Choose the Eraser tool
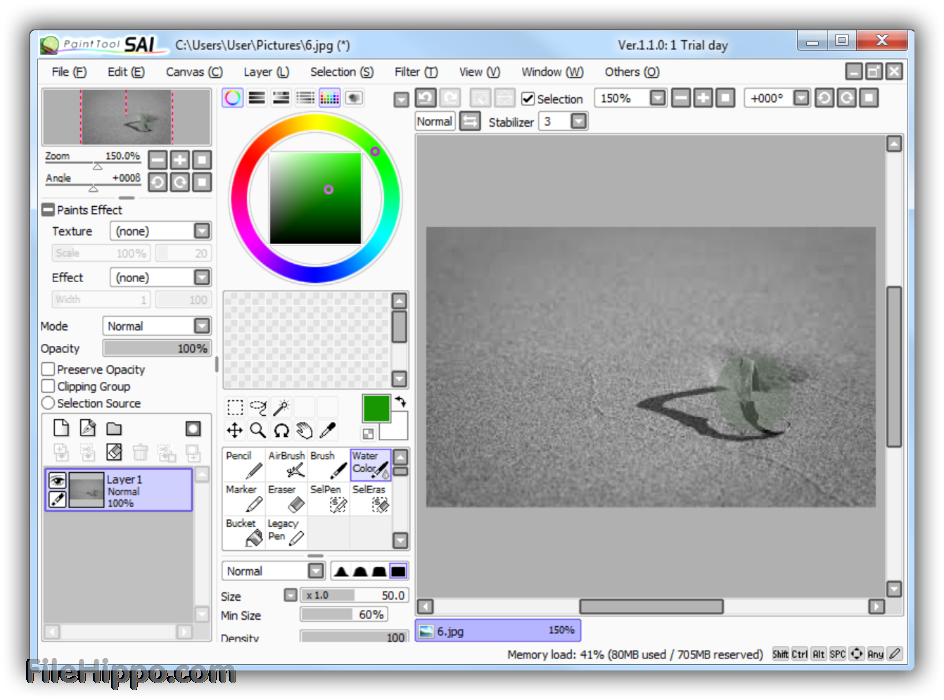Screen dimensions: 944x700 click(x=286, y=499)
